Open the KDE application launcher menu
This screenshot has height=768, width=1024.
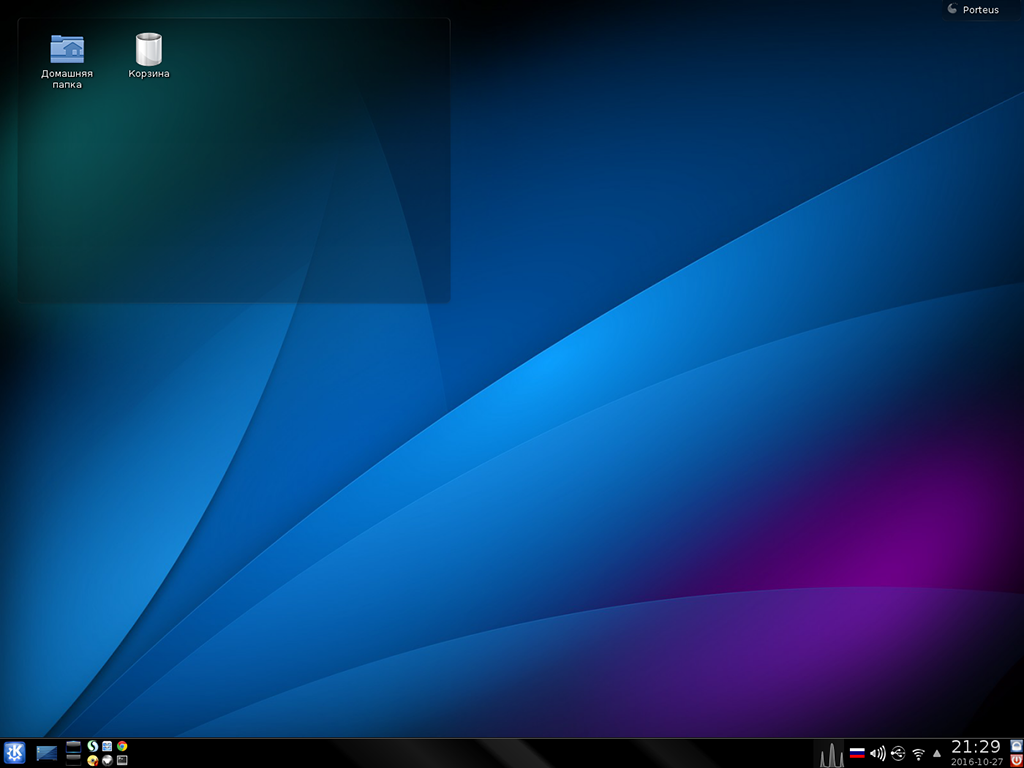click(x=14, y=753)
